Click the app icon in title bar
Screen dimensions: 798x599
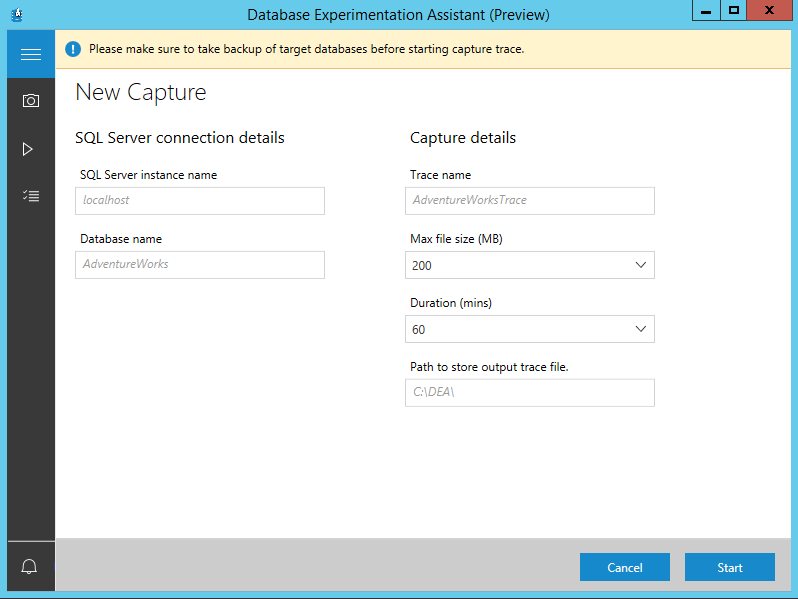[x=16, y=14]
